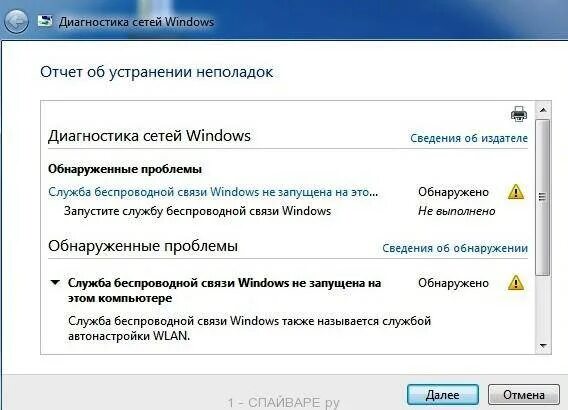Click the 'Не выполнено' status text
The height and width of the screenshot is (410, 568).
(456, 211)
